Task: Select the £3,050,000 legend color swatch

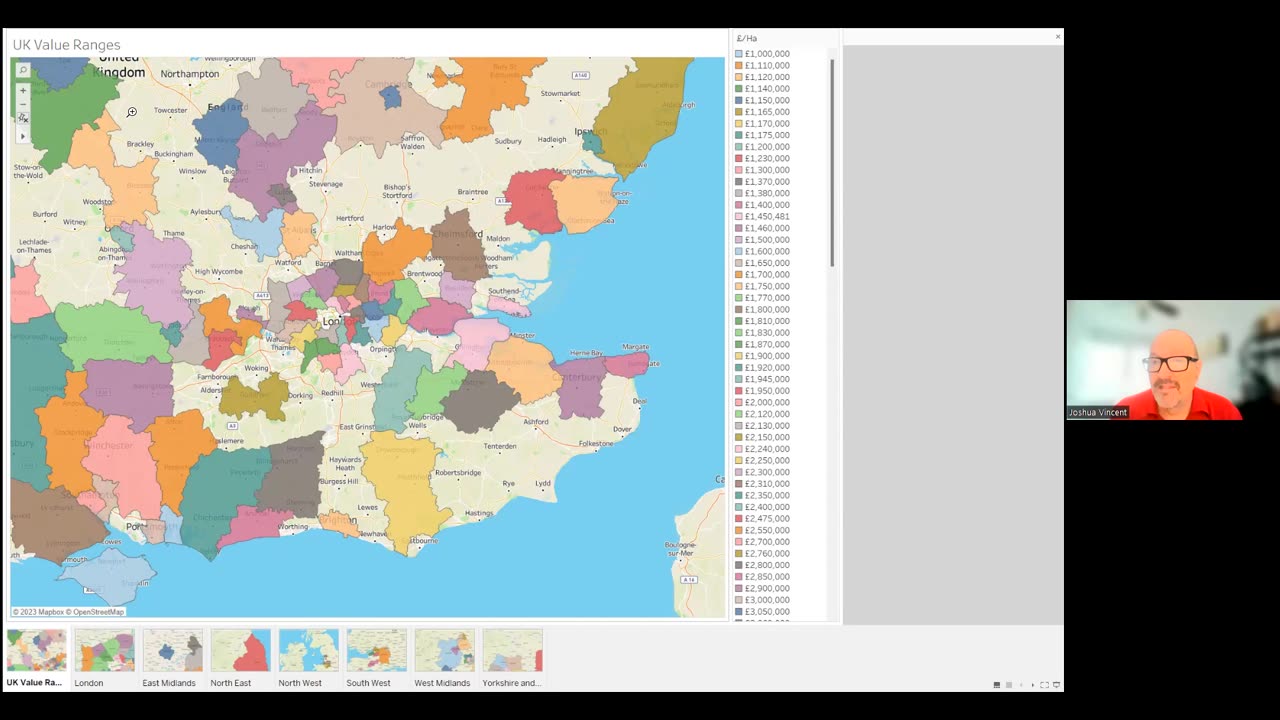Action: click(x=739, y=611)
